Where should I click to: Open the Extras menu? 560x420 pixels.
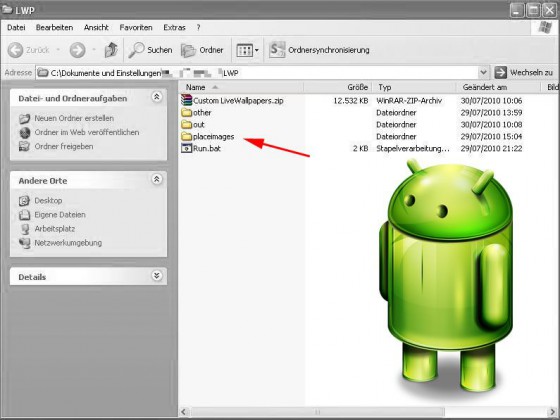pyautogui.click(x=174, y=28)
